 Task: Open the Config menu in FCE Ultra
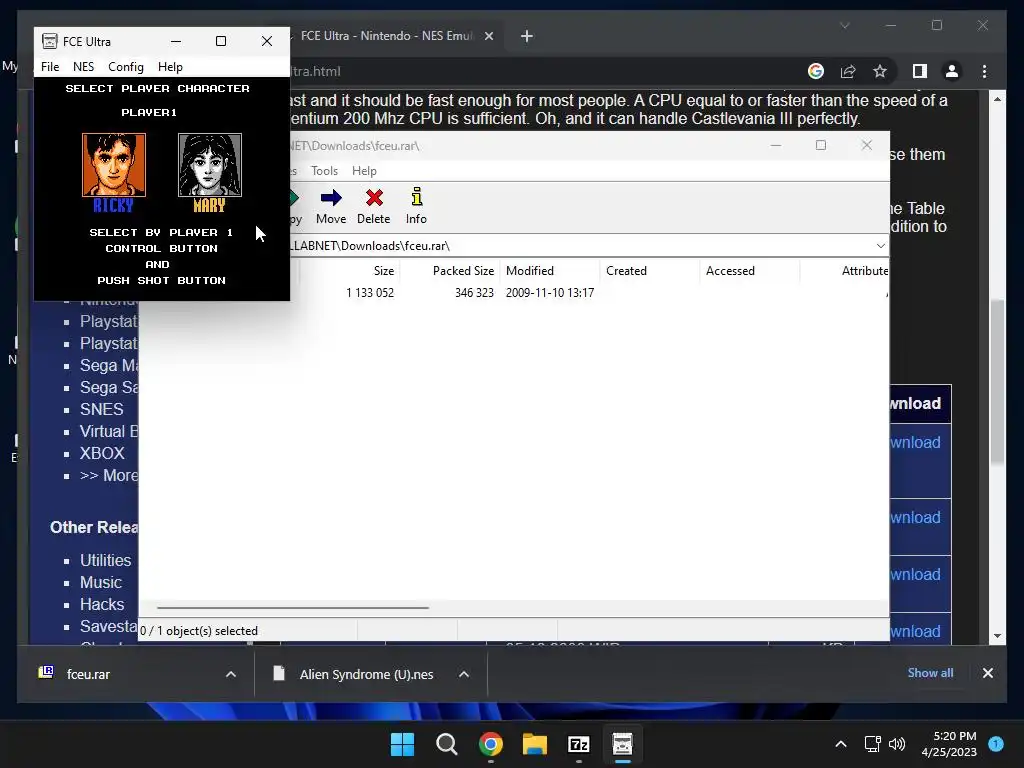[125, 67]
